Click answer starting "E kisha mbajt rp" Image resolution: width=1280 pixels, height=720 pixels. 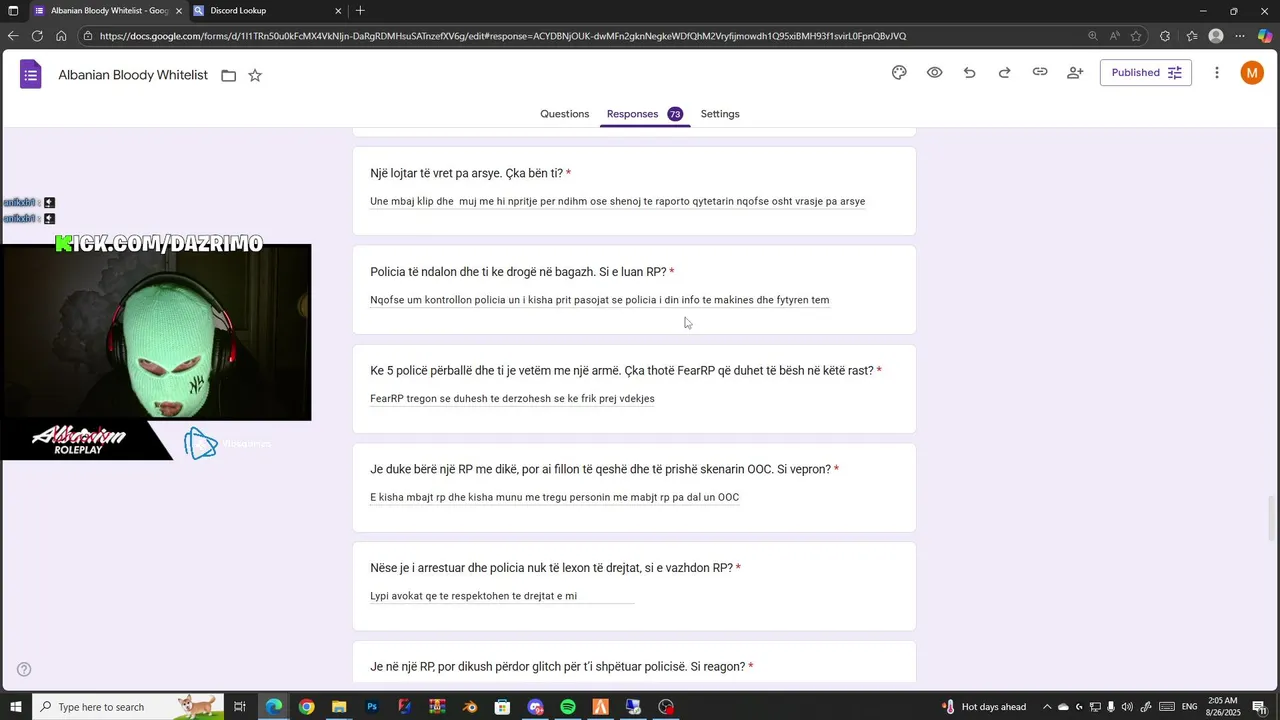(x=555, y=497)
